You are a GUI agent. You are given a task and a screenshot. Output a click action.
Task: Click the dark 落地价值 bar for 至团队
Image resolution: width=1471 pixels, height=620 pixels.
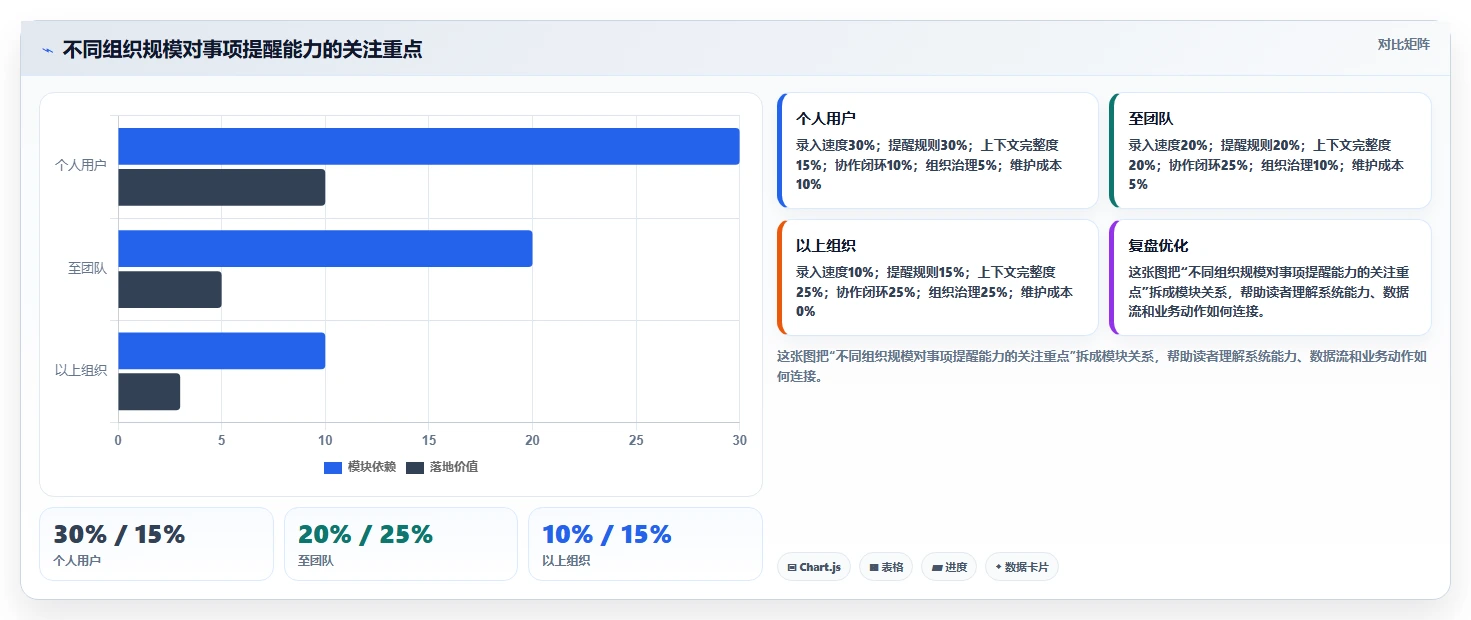tap(170, 289)
